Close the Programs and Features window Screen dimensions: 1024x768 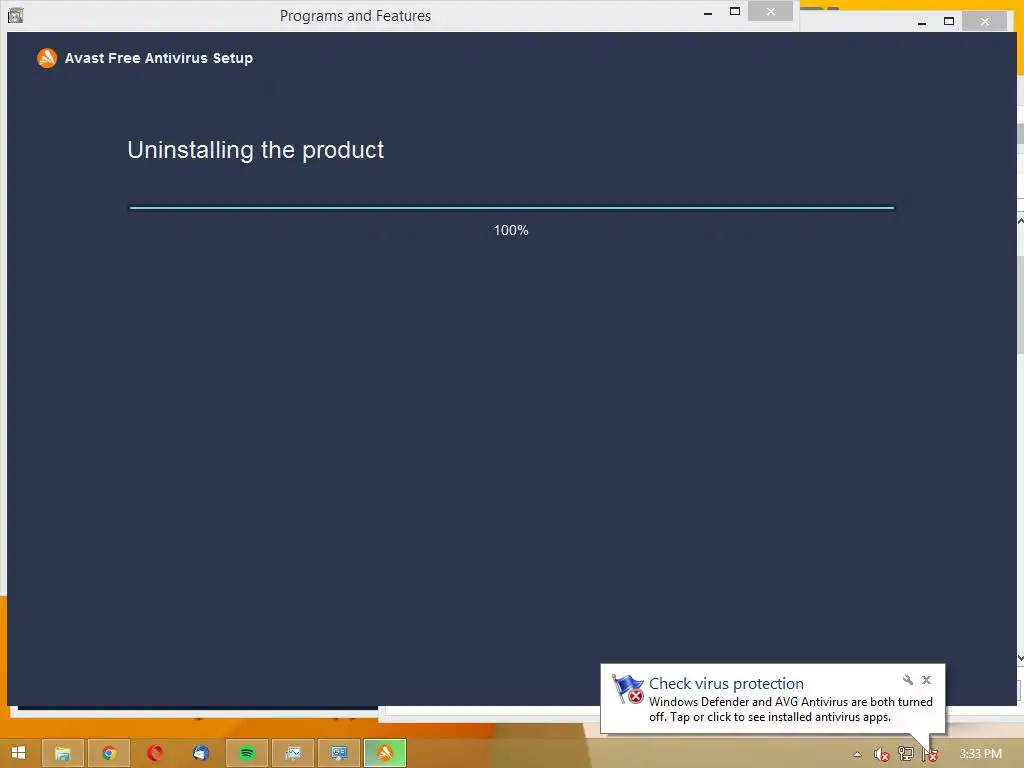(x=771, y=12)
